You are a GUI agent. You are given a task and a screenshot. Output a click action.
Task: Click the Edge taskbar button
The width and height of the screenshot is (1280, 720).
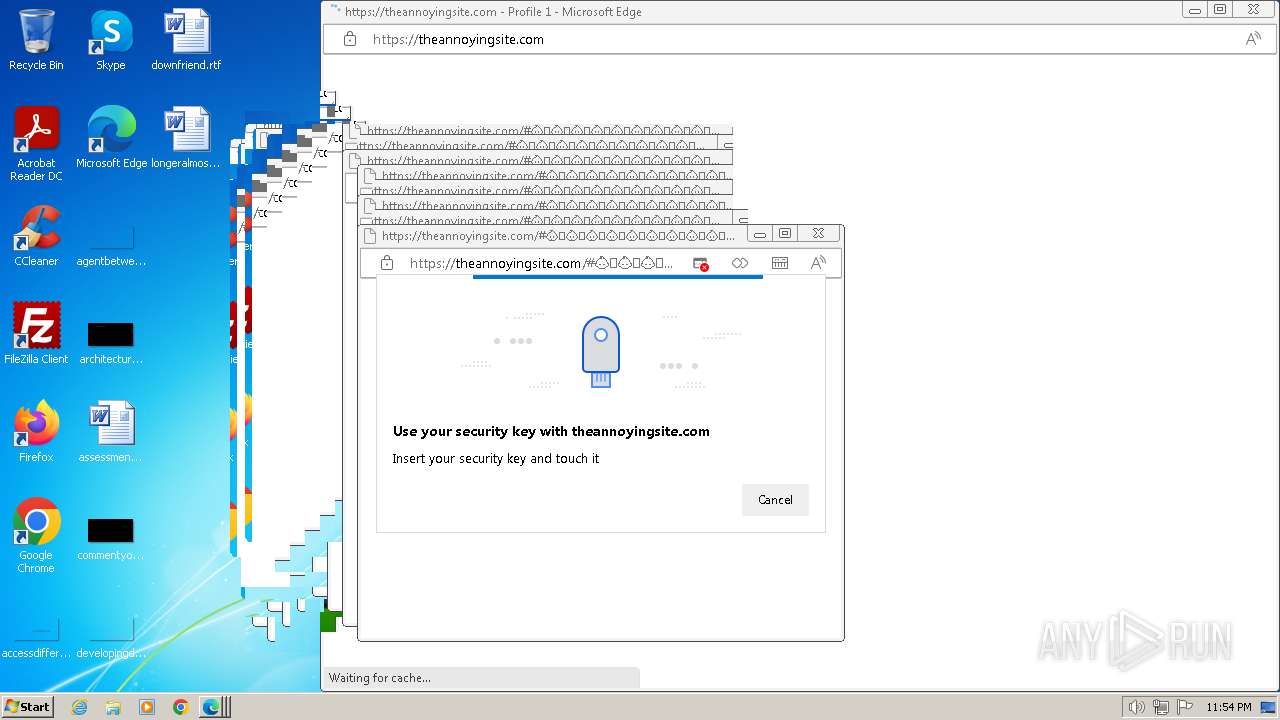coord(213,707)
